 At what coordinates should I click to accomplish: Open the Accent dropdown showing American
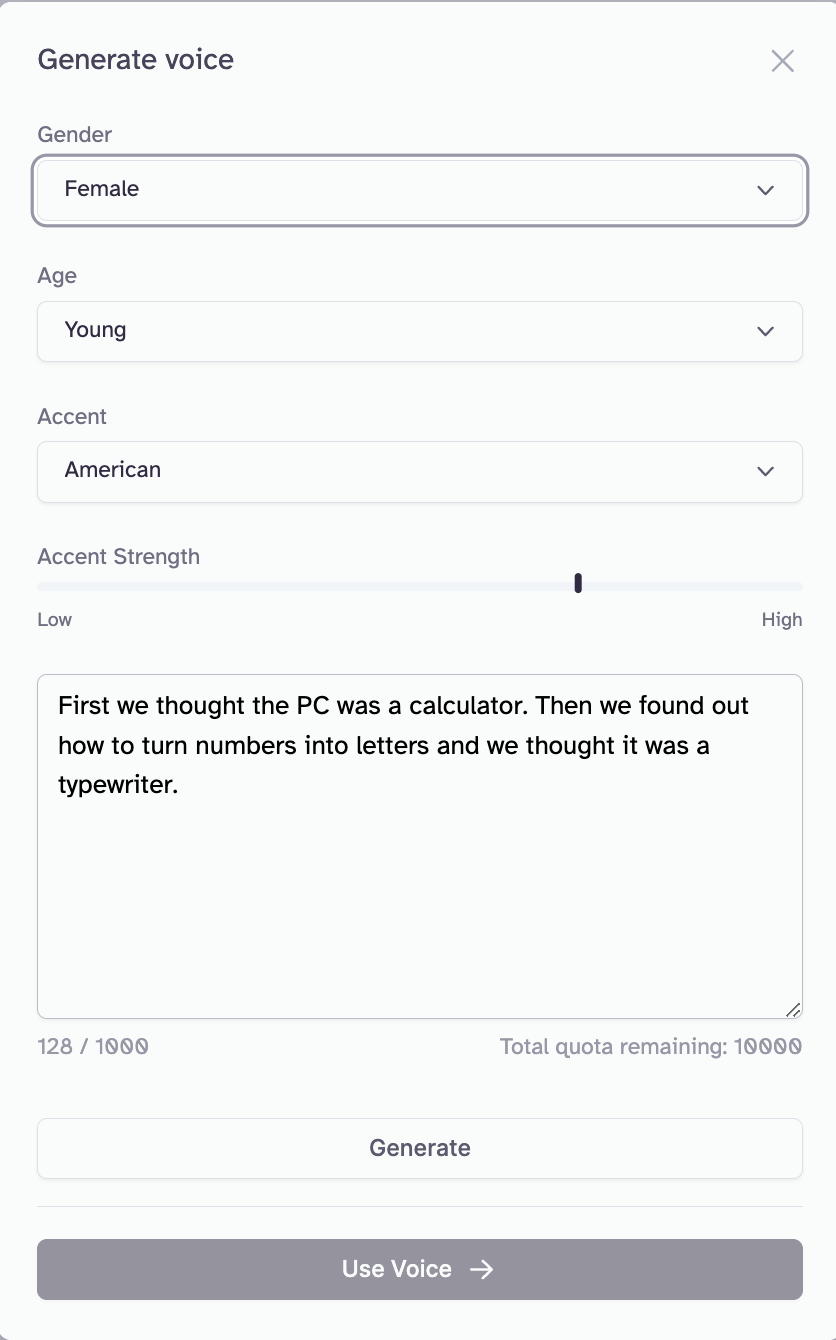point(419,471)
